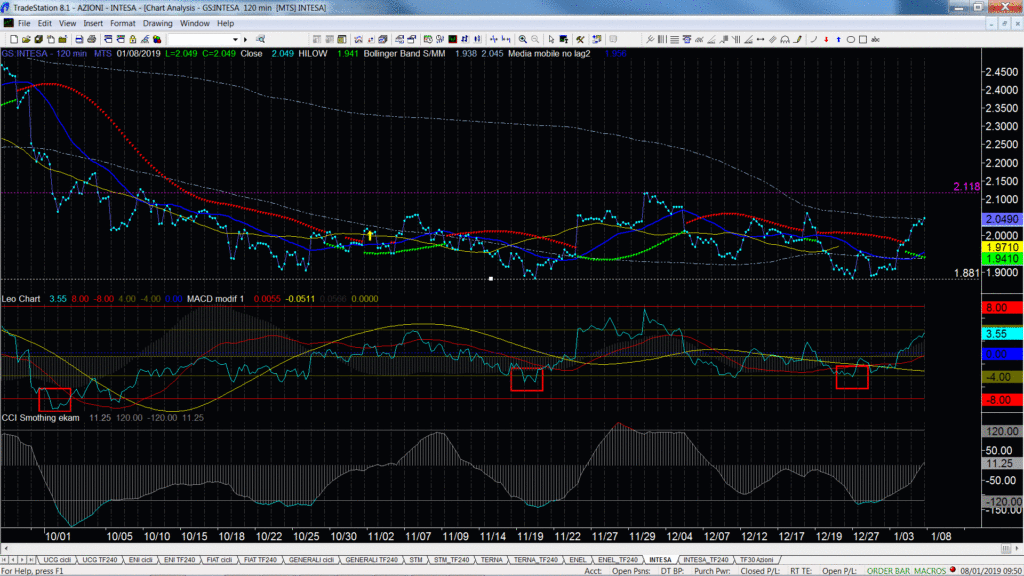Open the toolbar symbol combo box

(203, 39)
